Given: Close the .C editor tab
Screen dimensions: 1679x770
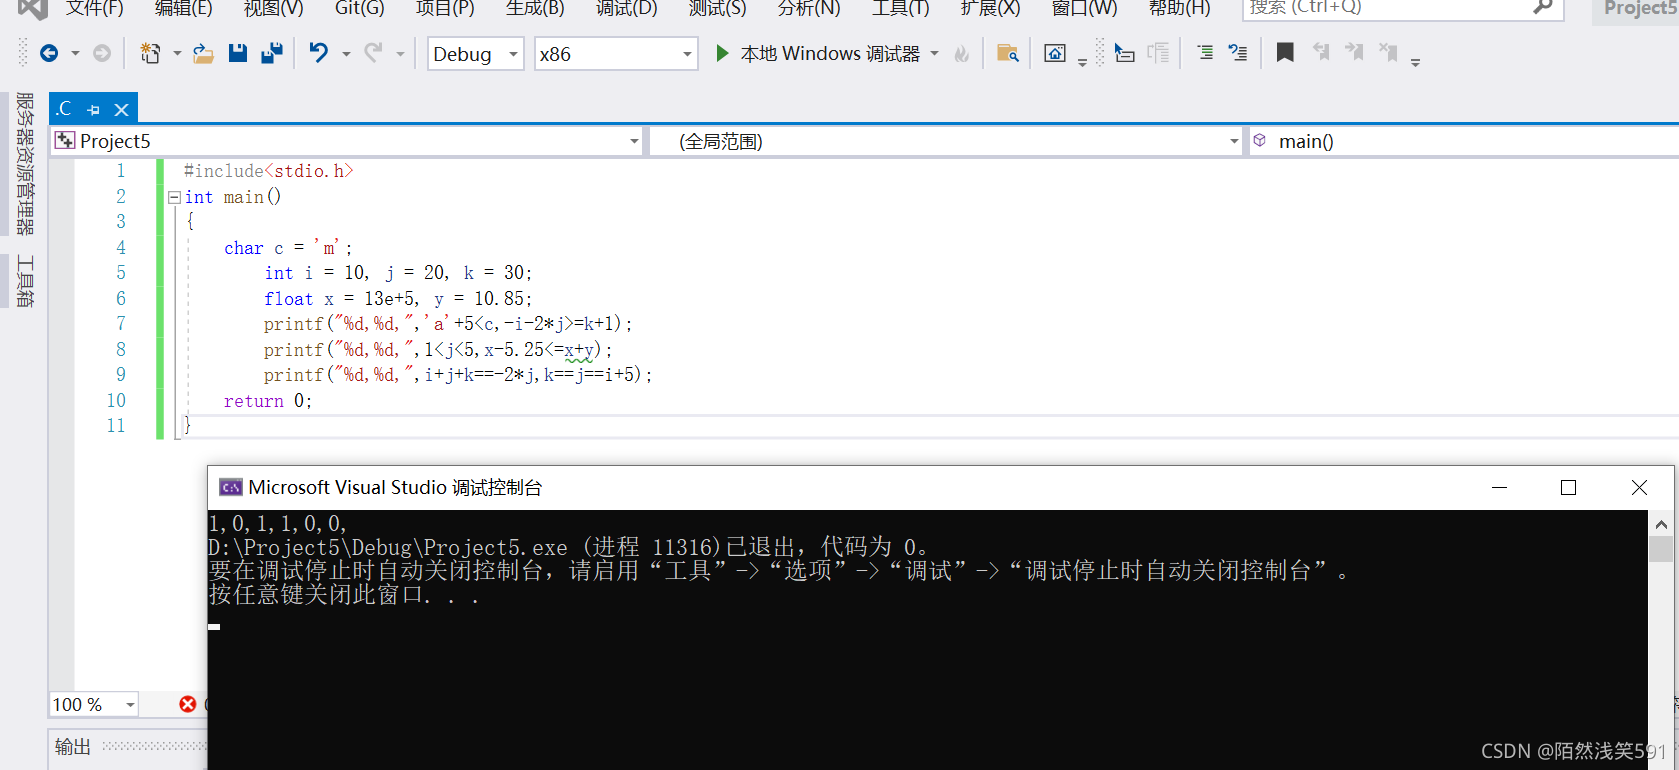Looking at the screenshot, I should click(121, 109).
